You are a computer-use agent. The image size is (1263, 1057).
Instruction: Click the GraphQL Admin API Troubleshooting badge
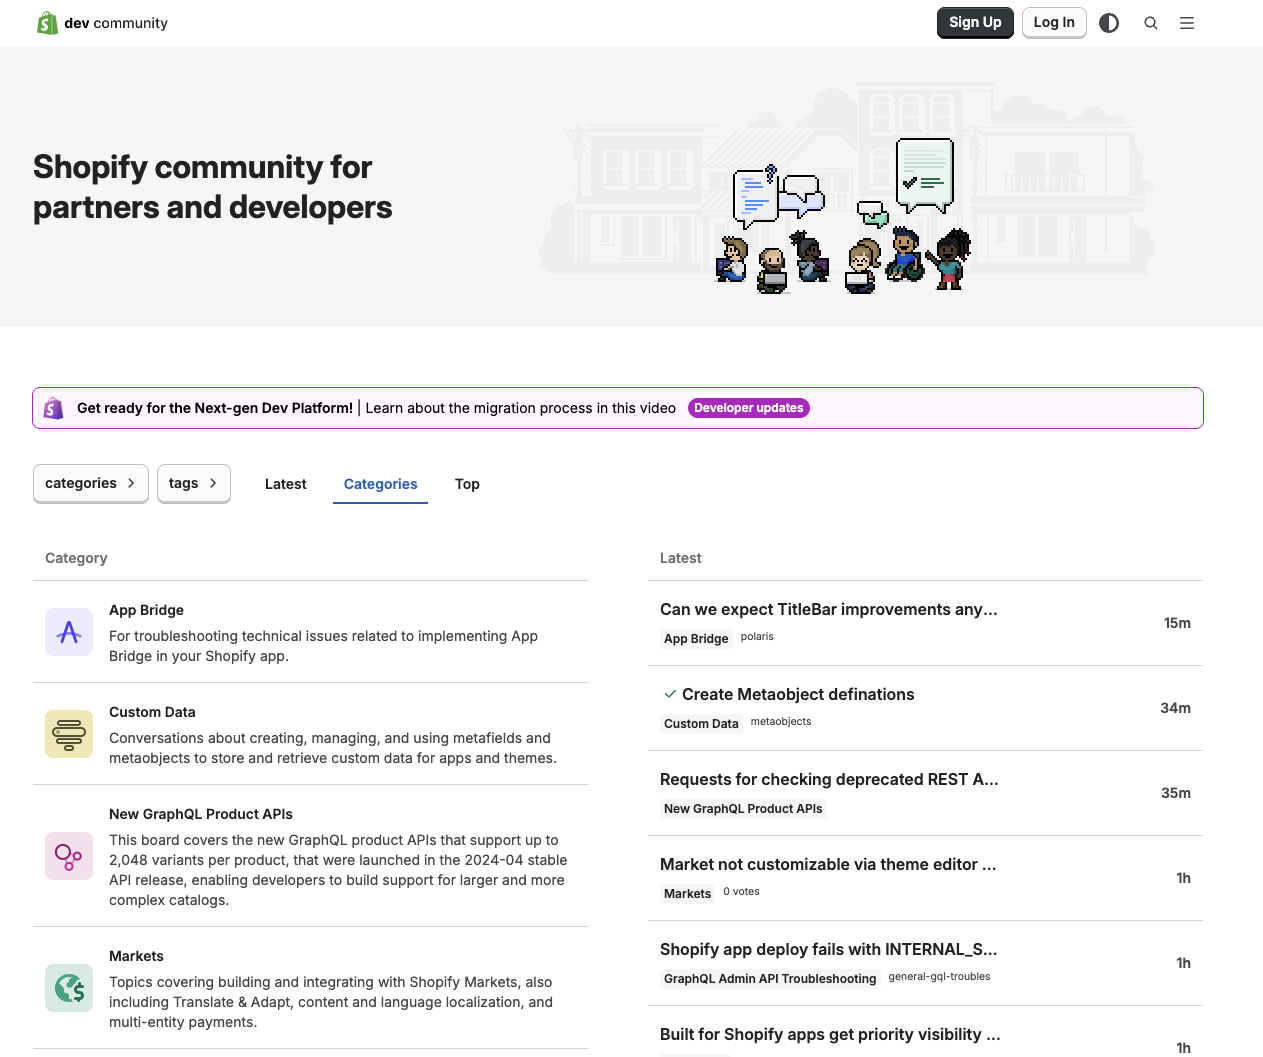pos(770,979)
